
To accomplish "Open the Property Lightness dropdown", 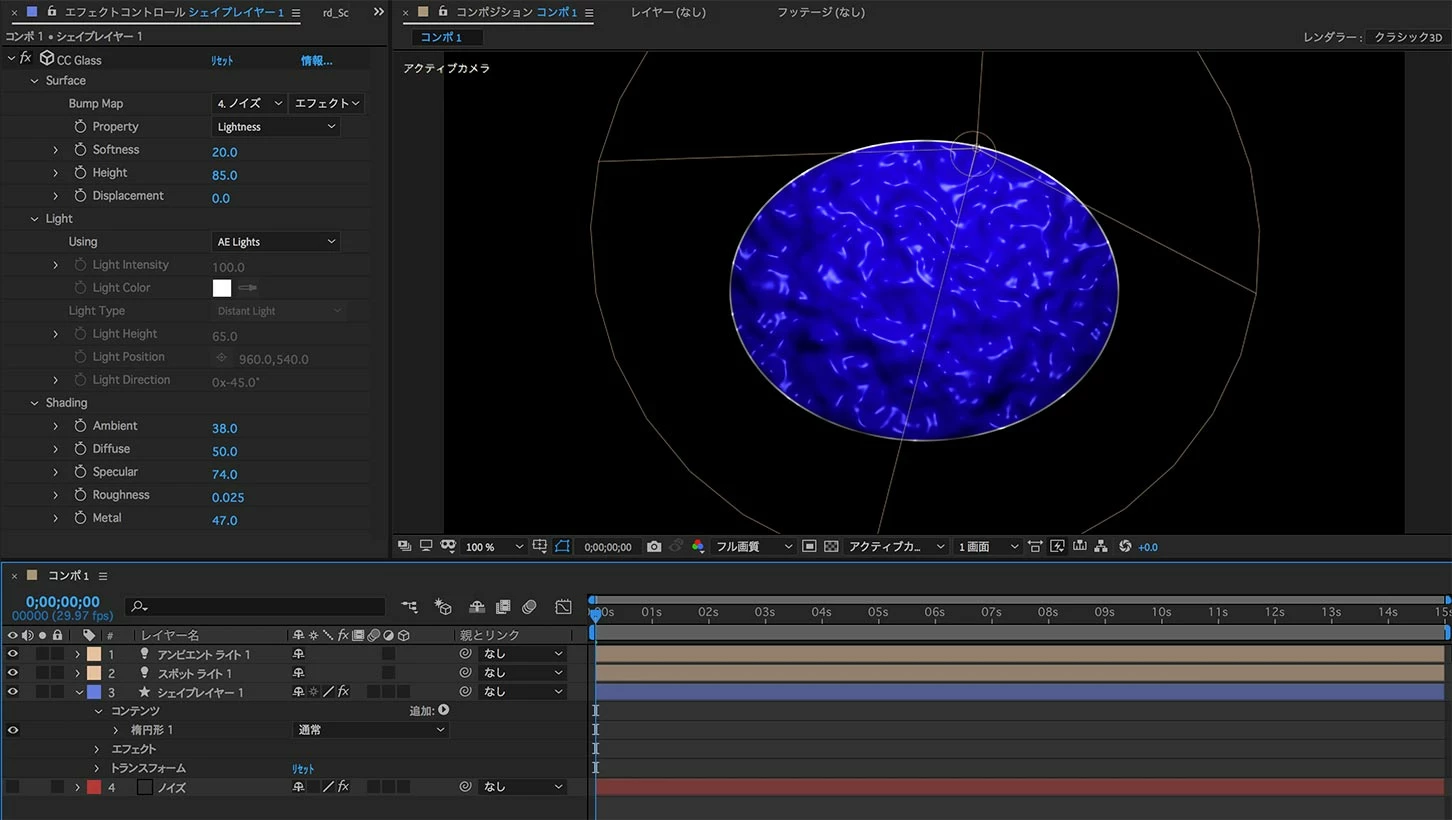I will click(x=276, y=127).
